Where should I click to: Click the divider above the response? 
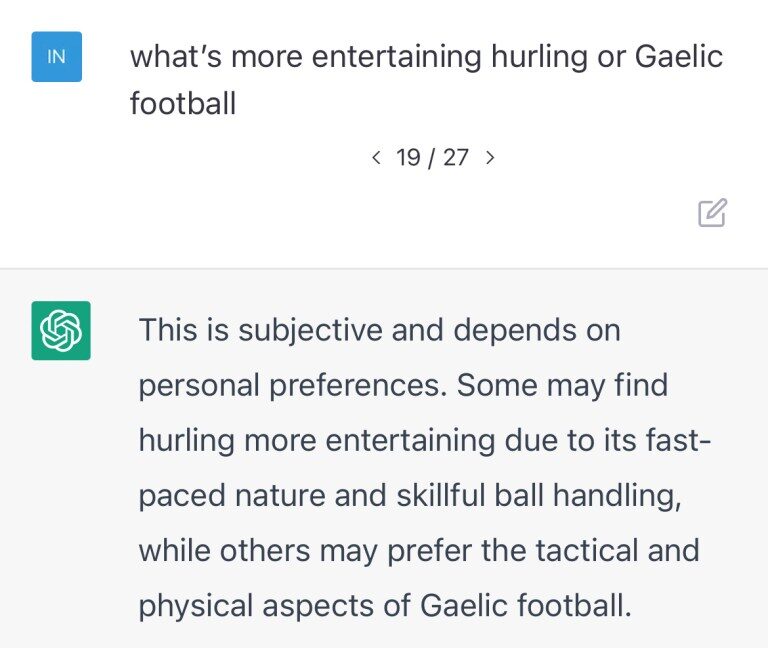click(384, 268)
